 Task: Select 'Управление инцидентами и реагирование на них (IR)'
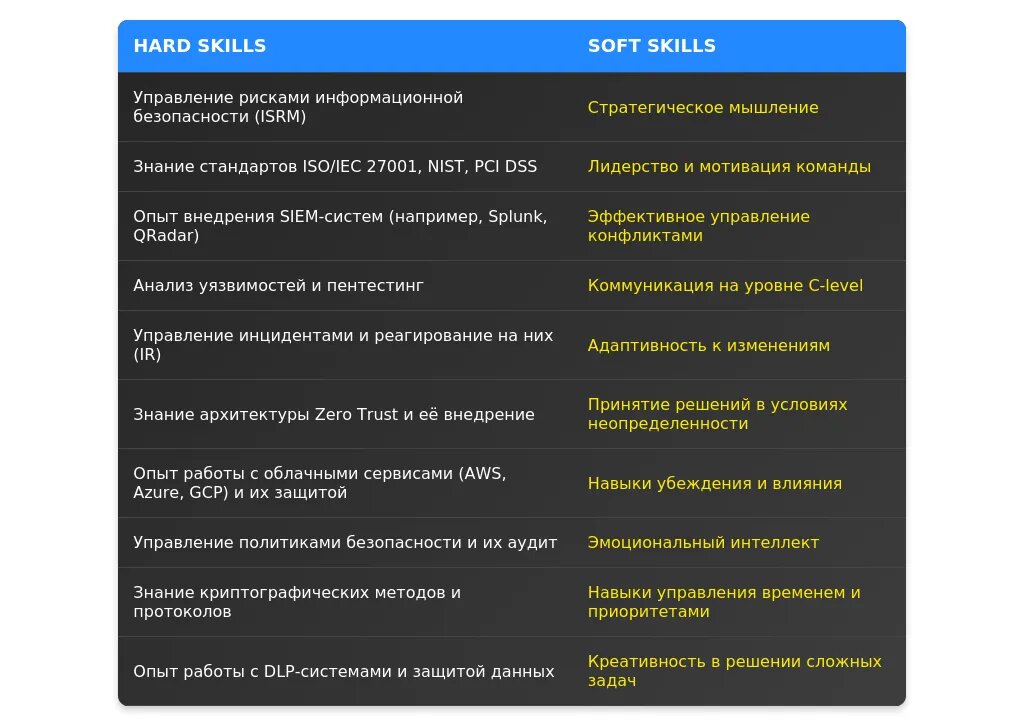point(345,345)
